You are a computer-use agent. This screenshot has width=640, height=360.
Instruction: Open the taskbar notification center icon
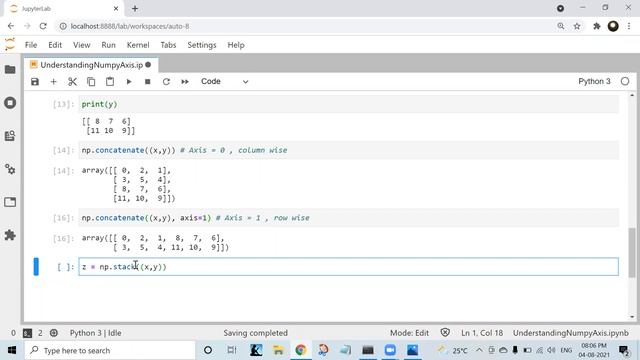click(624, 350)
